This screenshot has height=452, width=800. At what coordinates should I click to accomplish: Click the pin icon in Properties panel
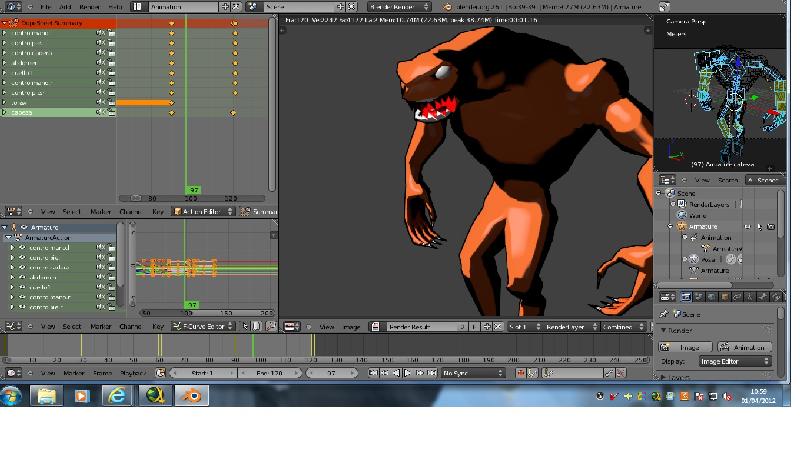pyautogui.click(x=664, y=314)
